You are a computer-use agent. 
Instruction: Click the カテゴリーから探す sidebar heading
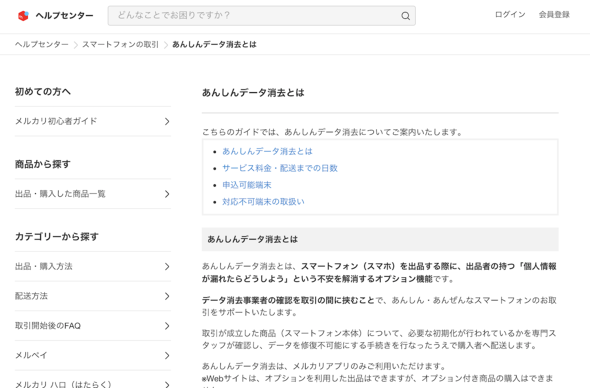pos(56,237)
